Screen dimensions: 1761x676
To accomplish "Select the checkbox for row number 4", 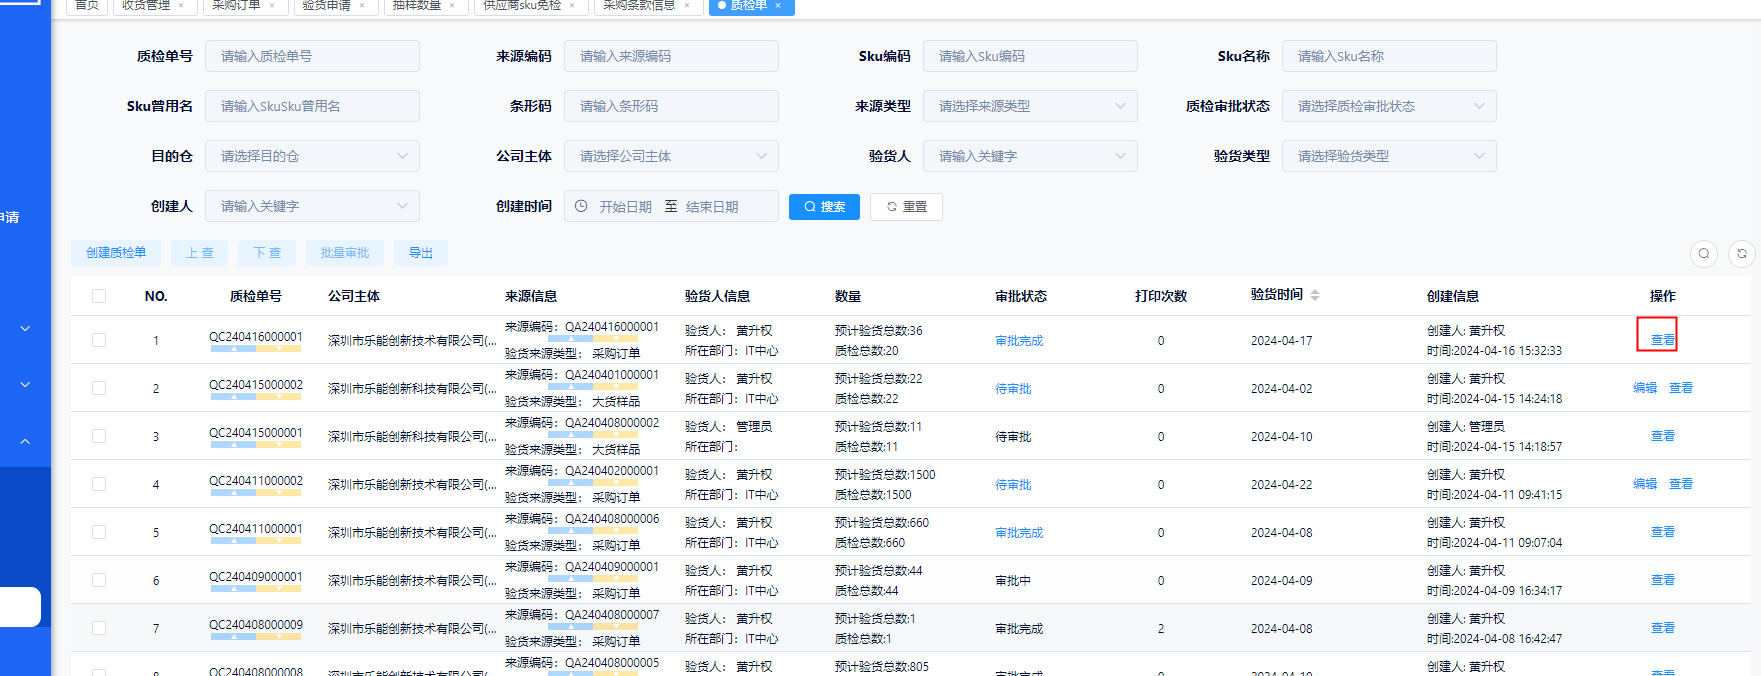I will tap(99, 484).
